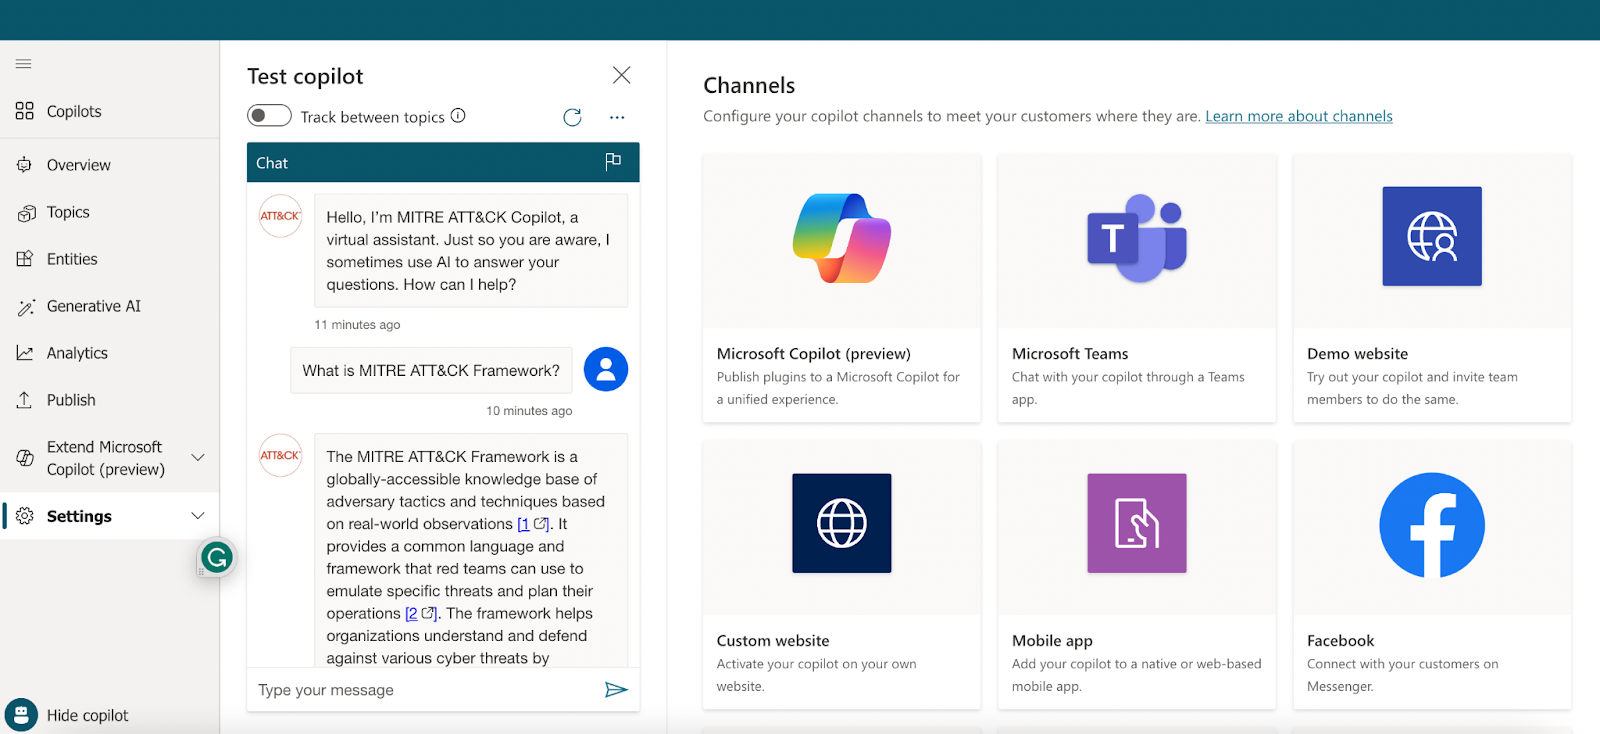Click the Hide copilot bot icon

(21, 715)
